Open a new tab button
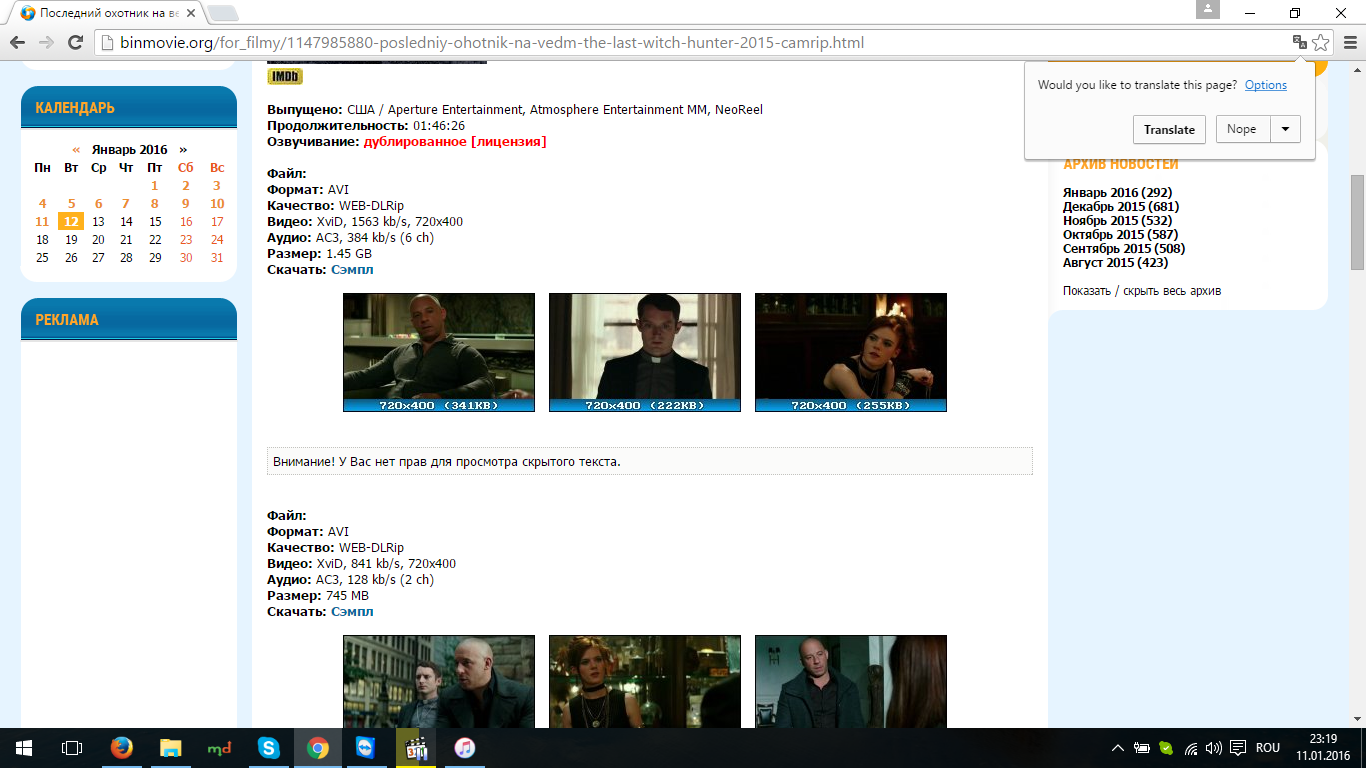Screen dimensions: 1366x768 coord(223,13)
